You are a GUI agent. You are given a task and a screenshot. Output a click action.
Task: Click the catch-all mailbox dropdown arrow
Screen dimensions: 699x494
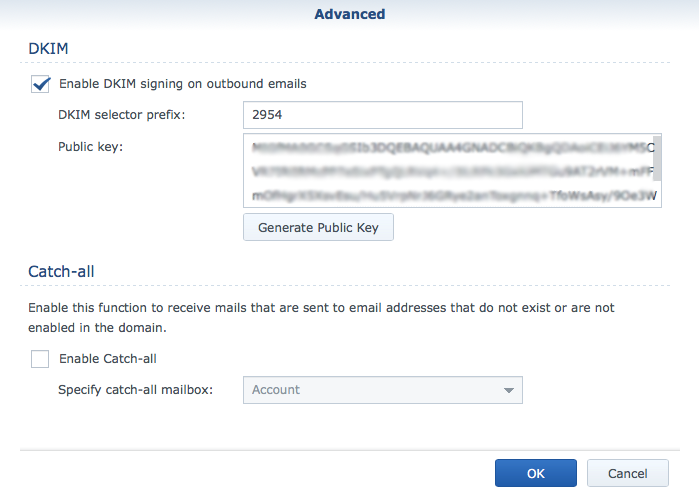(509, 389)
